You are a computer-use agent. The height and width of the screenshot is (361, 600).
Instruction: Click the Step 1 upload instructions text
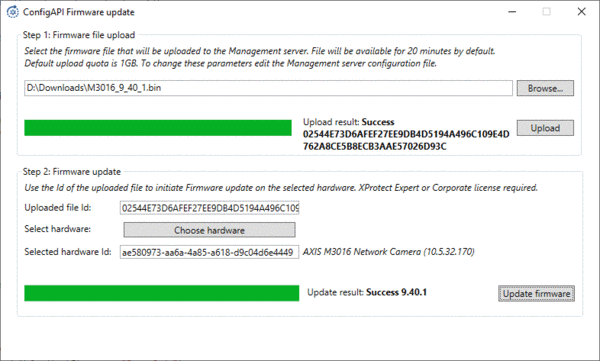pos(260,57)
